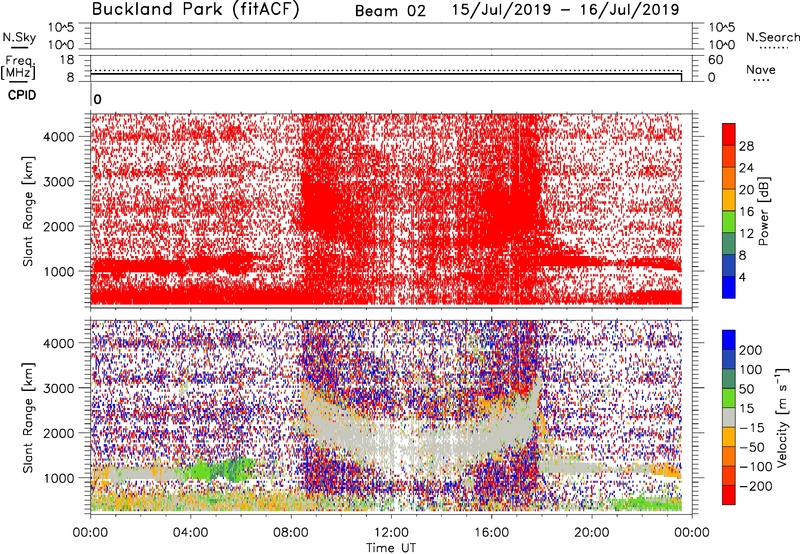Click the "Freq. [MHz]" axis label
This screenshot has width=800, height=554.
tap(18, 67)
